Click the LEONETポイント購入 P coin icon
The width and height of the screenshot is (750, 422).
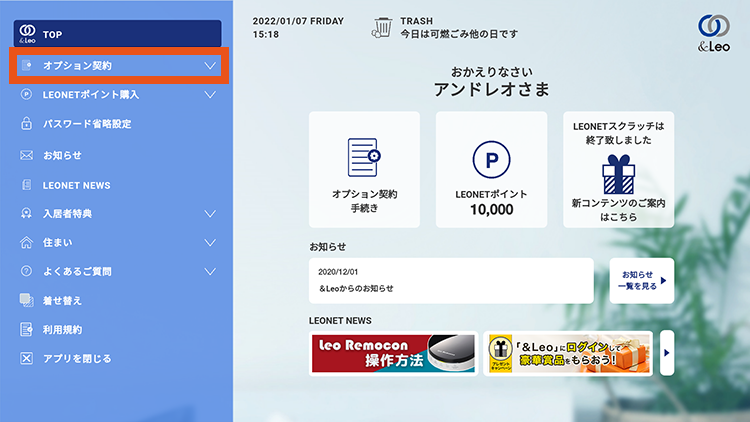(26, 94)
